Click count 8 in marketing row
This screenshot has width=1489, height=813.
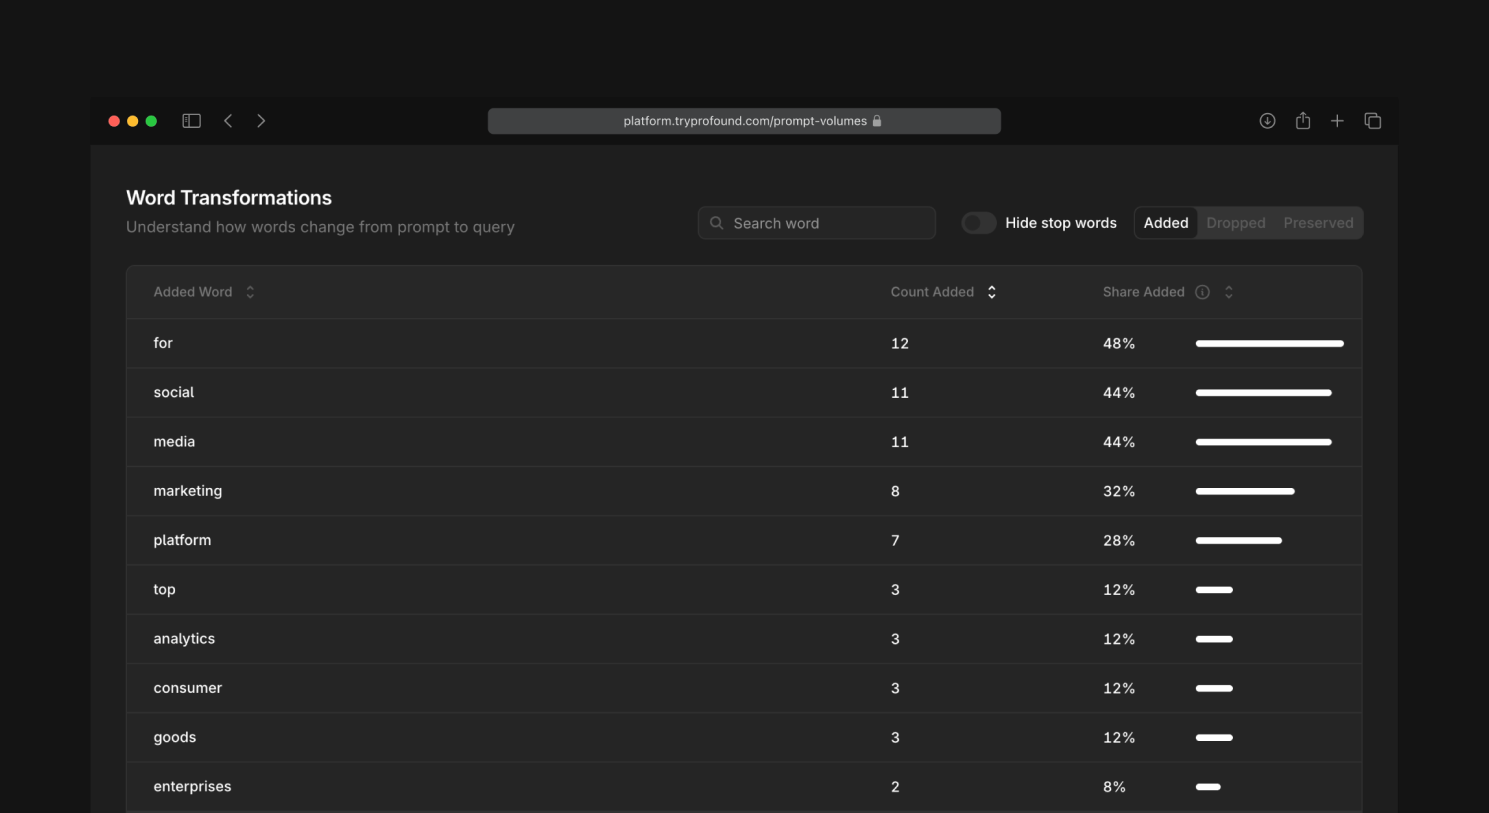(895, 491)
